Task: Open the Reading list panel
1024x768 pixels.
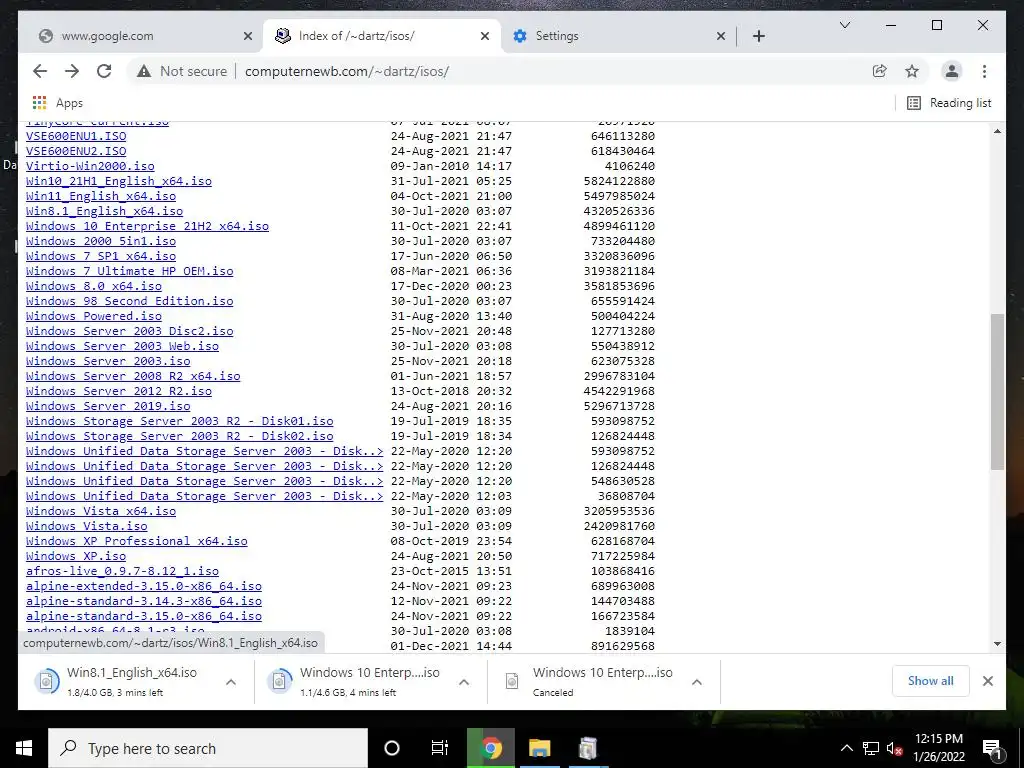Action: [x=949, y=103]
